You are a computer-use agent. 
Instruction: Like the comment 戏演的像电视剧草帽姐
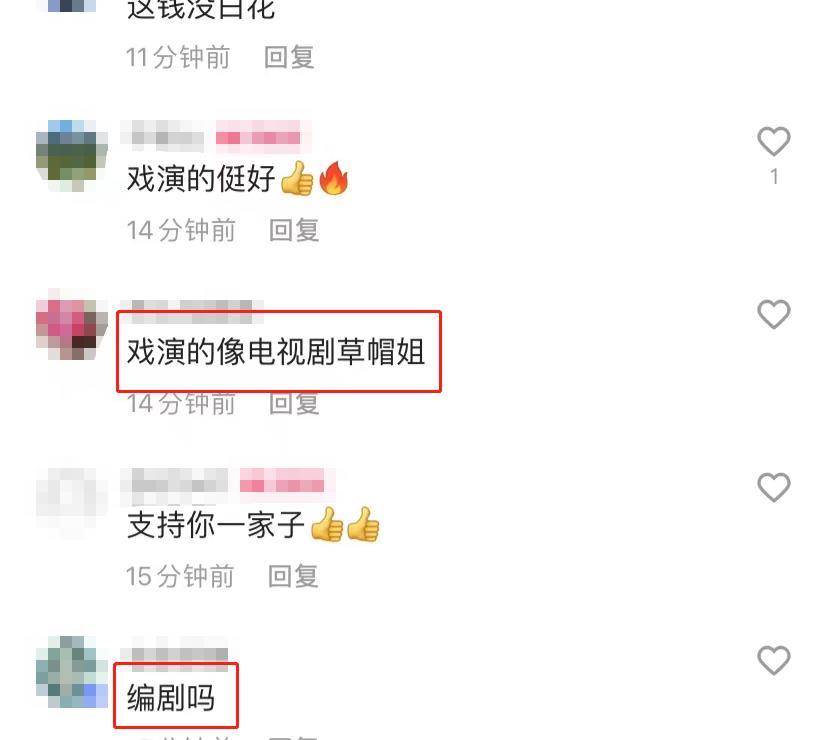pos(774,314)
